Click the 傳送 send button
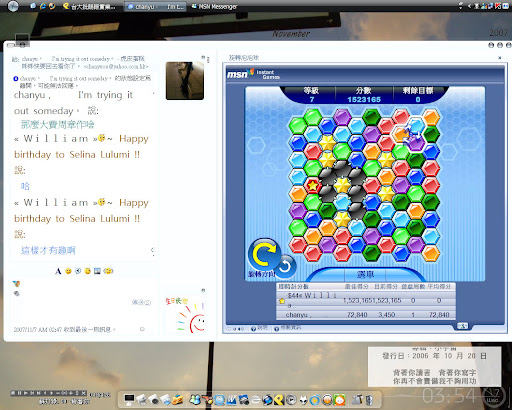 click(x=141, y=302)
